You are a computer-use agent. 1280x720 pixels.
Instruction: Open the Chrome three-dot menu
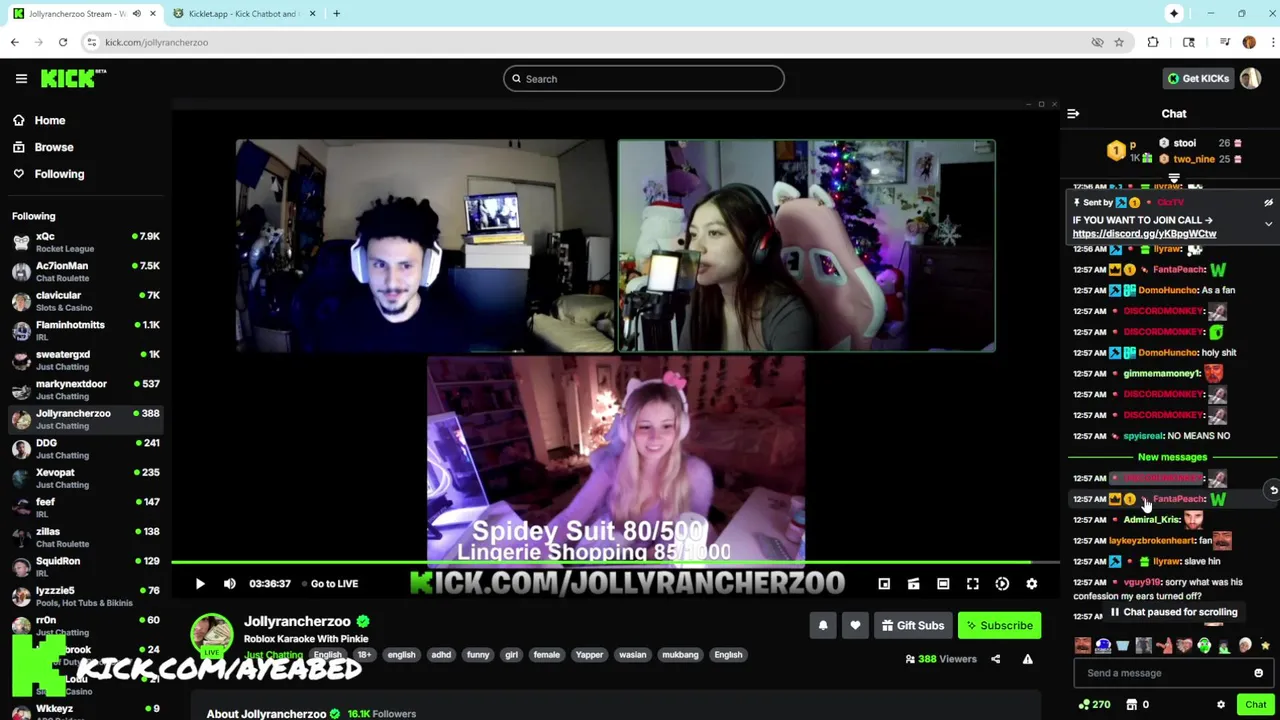click(x=1272, y=42)
